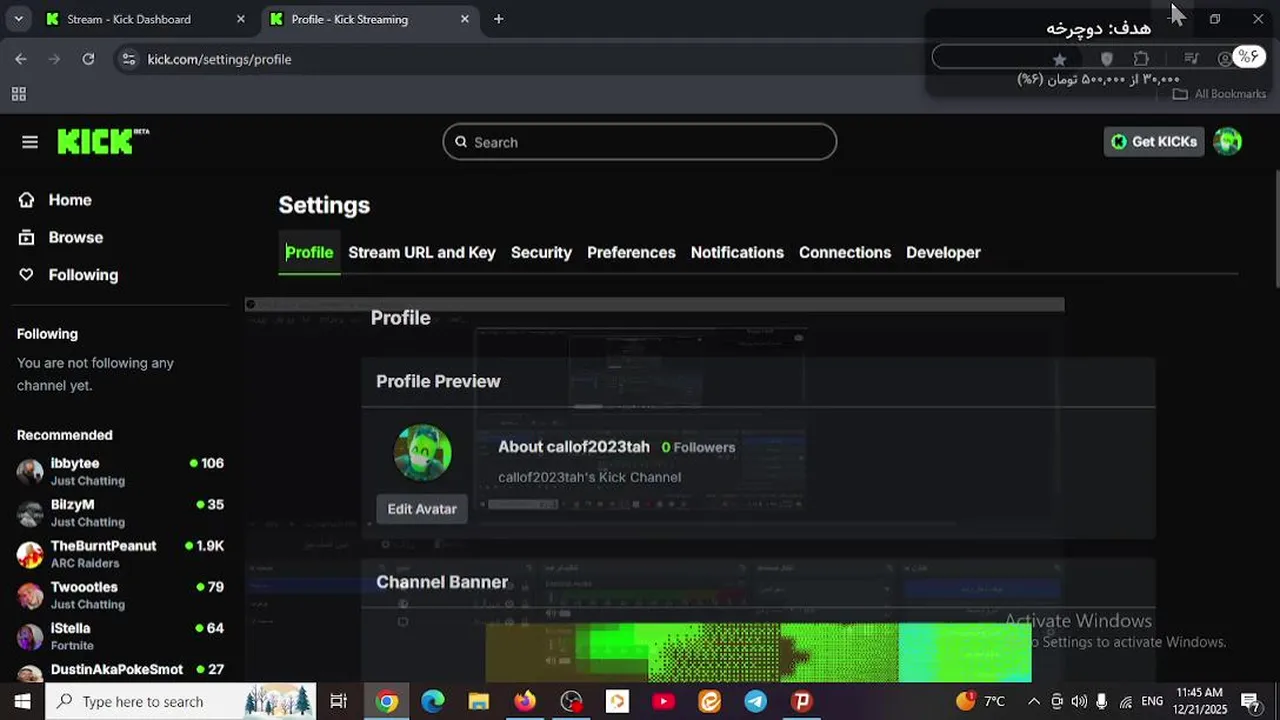The height and width of the screenshot is (720, 1280).
Task: Open the Kick sidebar hamburger menu
Action: (30, 142)
